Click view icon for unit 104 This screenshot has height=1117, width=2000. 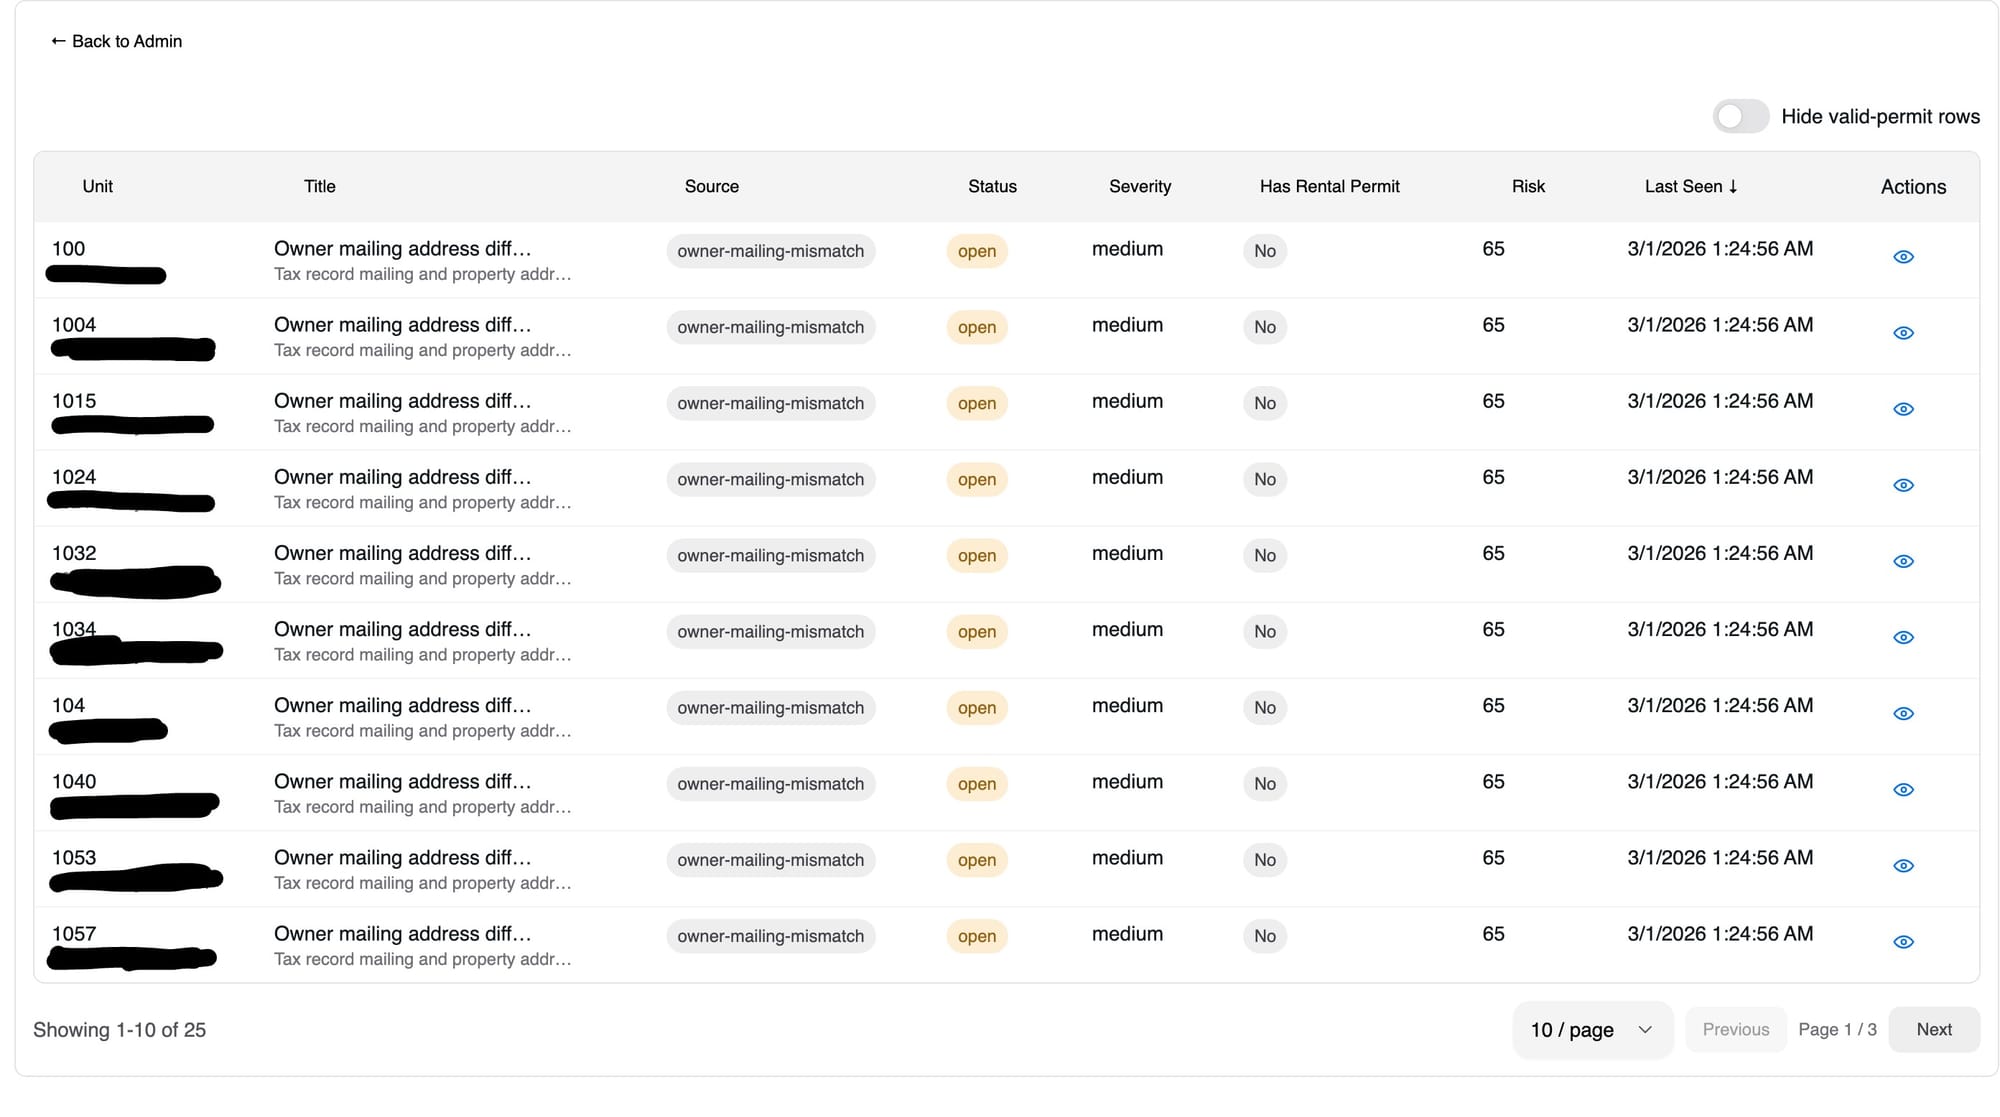[x=1903, y=713]
